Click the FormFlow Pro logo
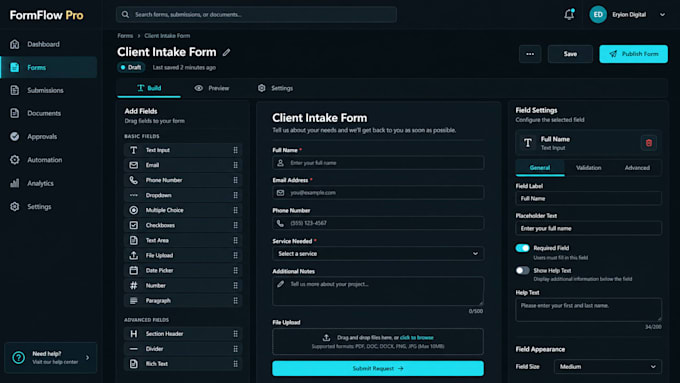Screen dimensions: 680x383 46,15
